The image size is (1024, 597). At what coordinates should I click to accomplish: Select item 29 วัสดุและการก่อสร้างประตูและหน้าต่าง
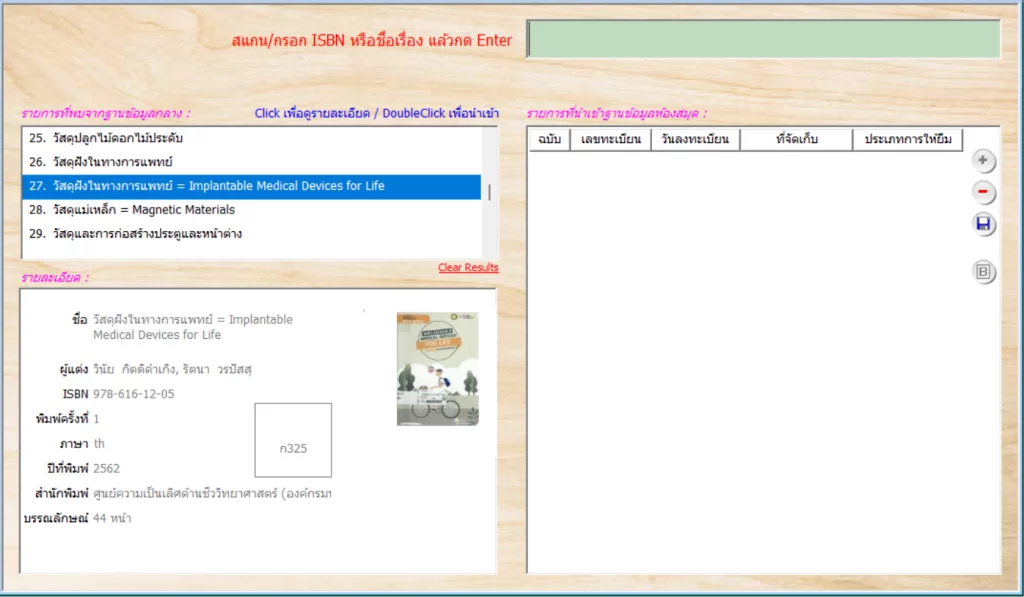point(250,234)
